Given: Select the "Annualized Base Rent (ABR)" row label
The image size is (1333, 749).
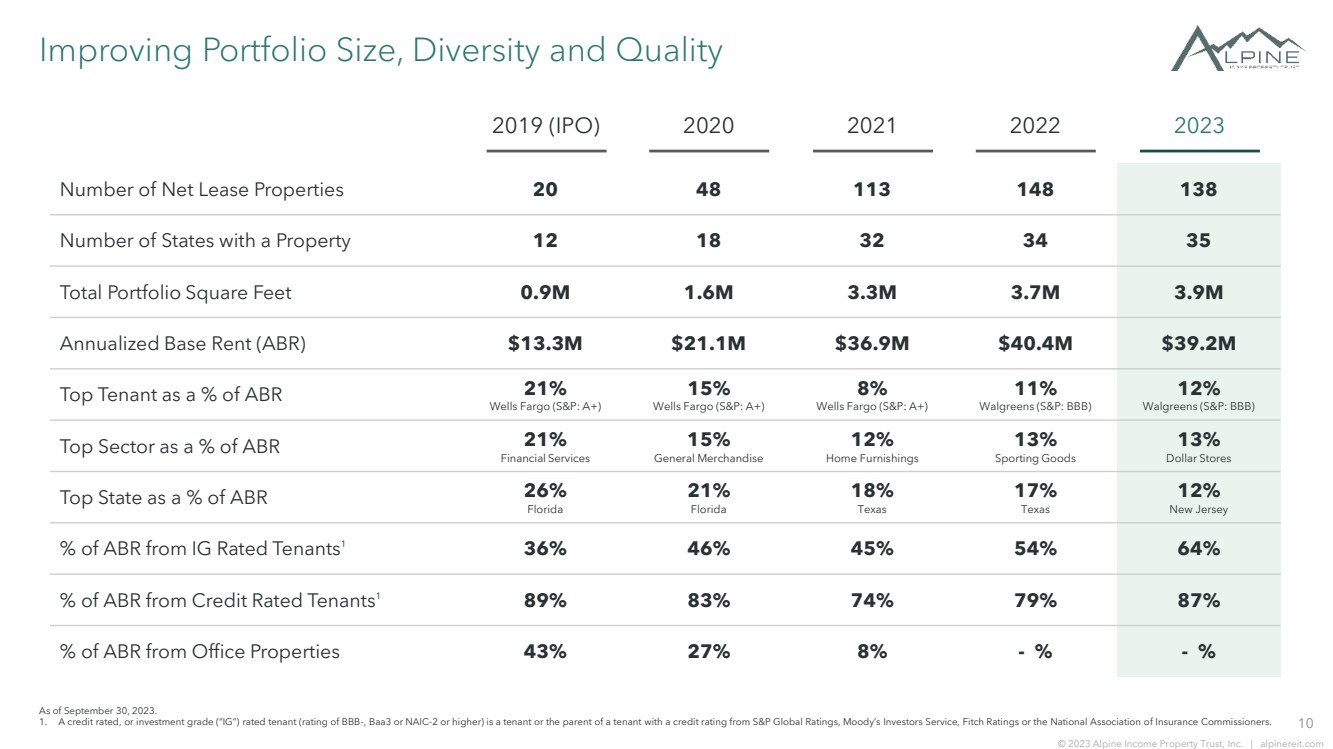Looking at the screenshot, I should click(183, 344).
